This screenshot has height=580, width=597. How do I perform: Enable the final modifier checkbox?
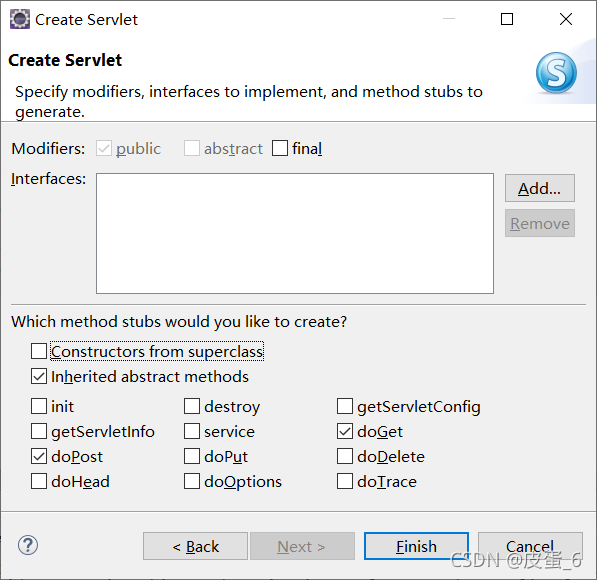280,148
